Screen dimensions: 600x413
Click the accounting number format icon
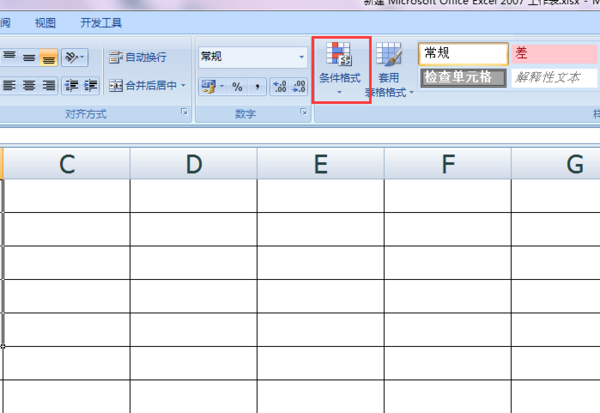[209, 87]
